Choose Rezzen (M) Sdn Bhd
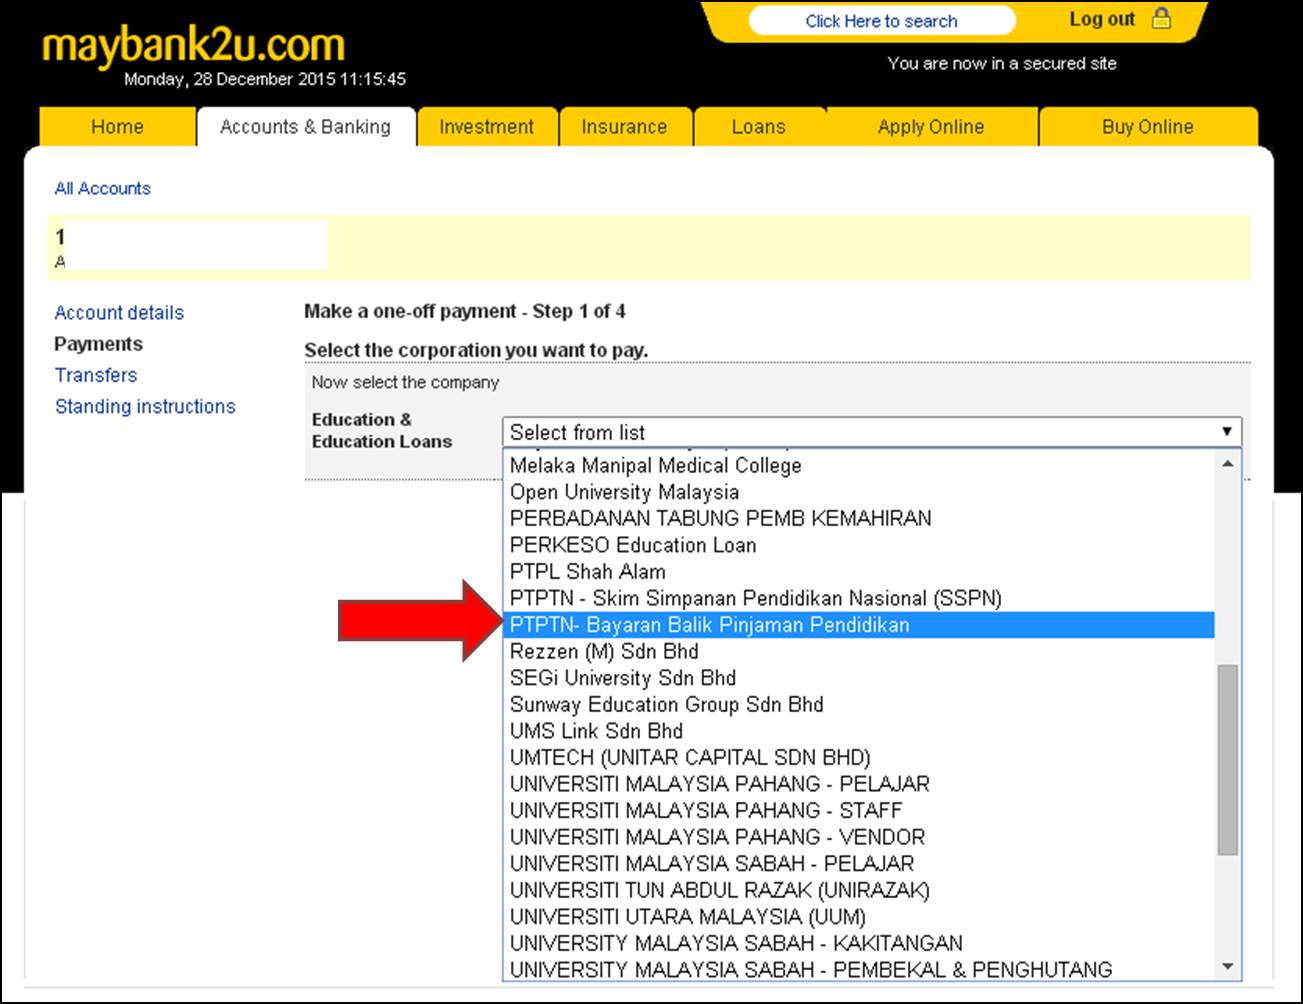The height and width of the screenshot is (1004, 1303). click(x=858, y=651)
